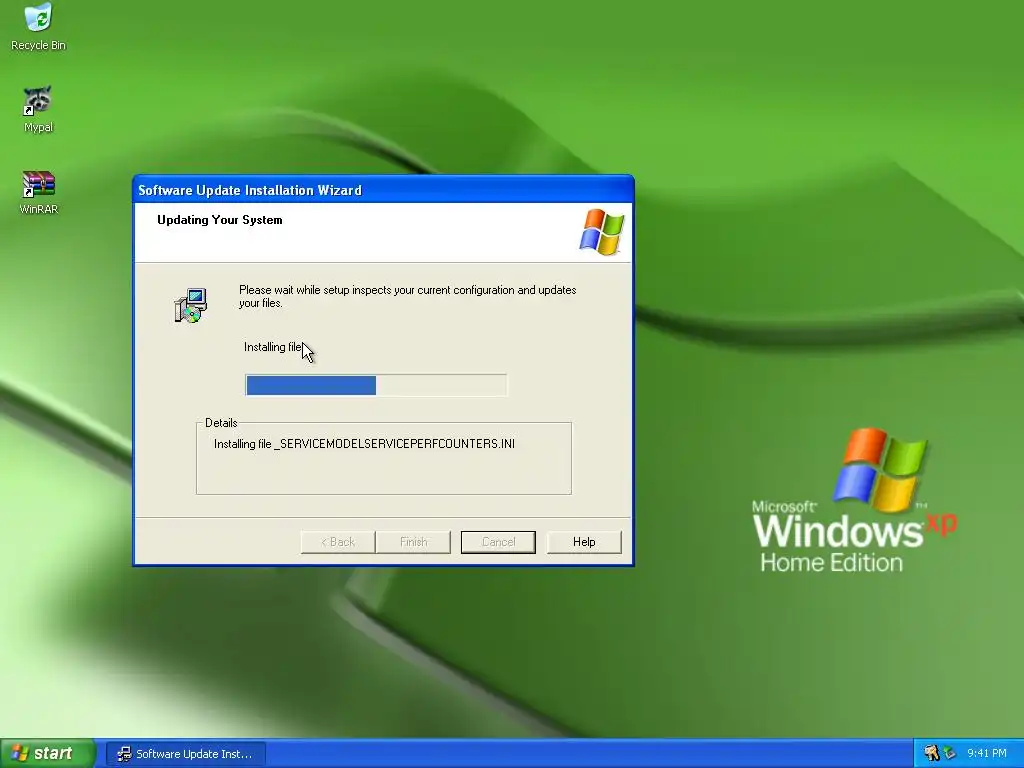
Task: Click the greyed-out Back button
Action: pyautogui.click(x=338, y=542)
